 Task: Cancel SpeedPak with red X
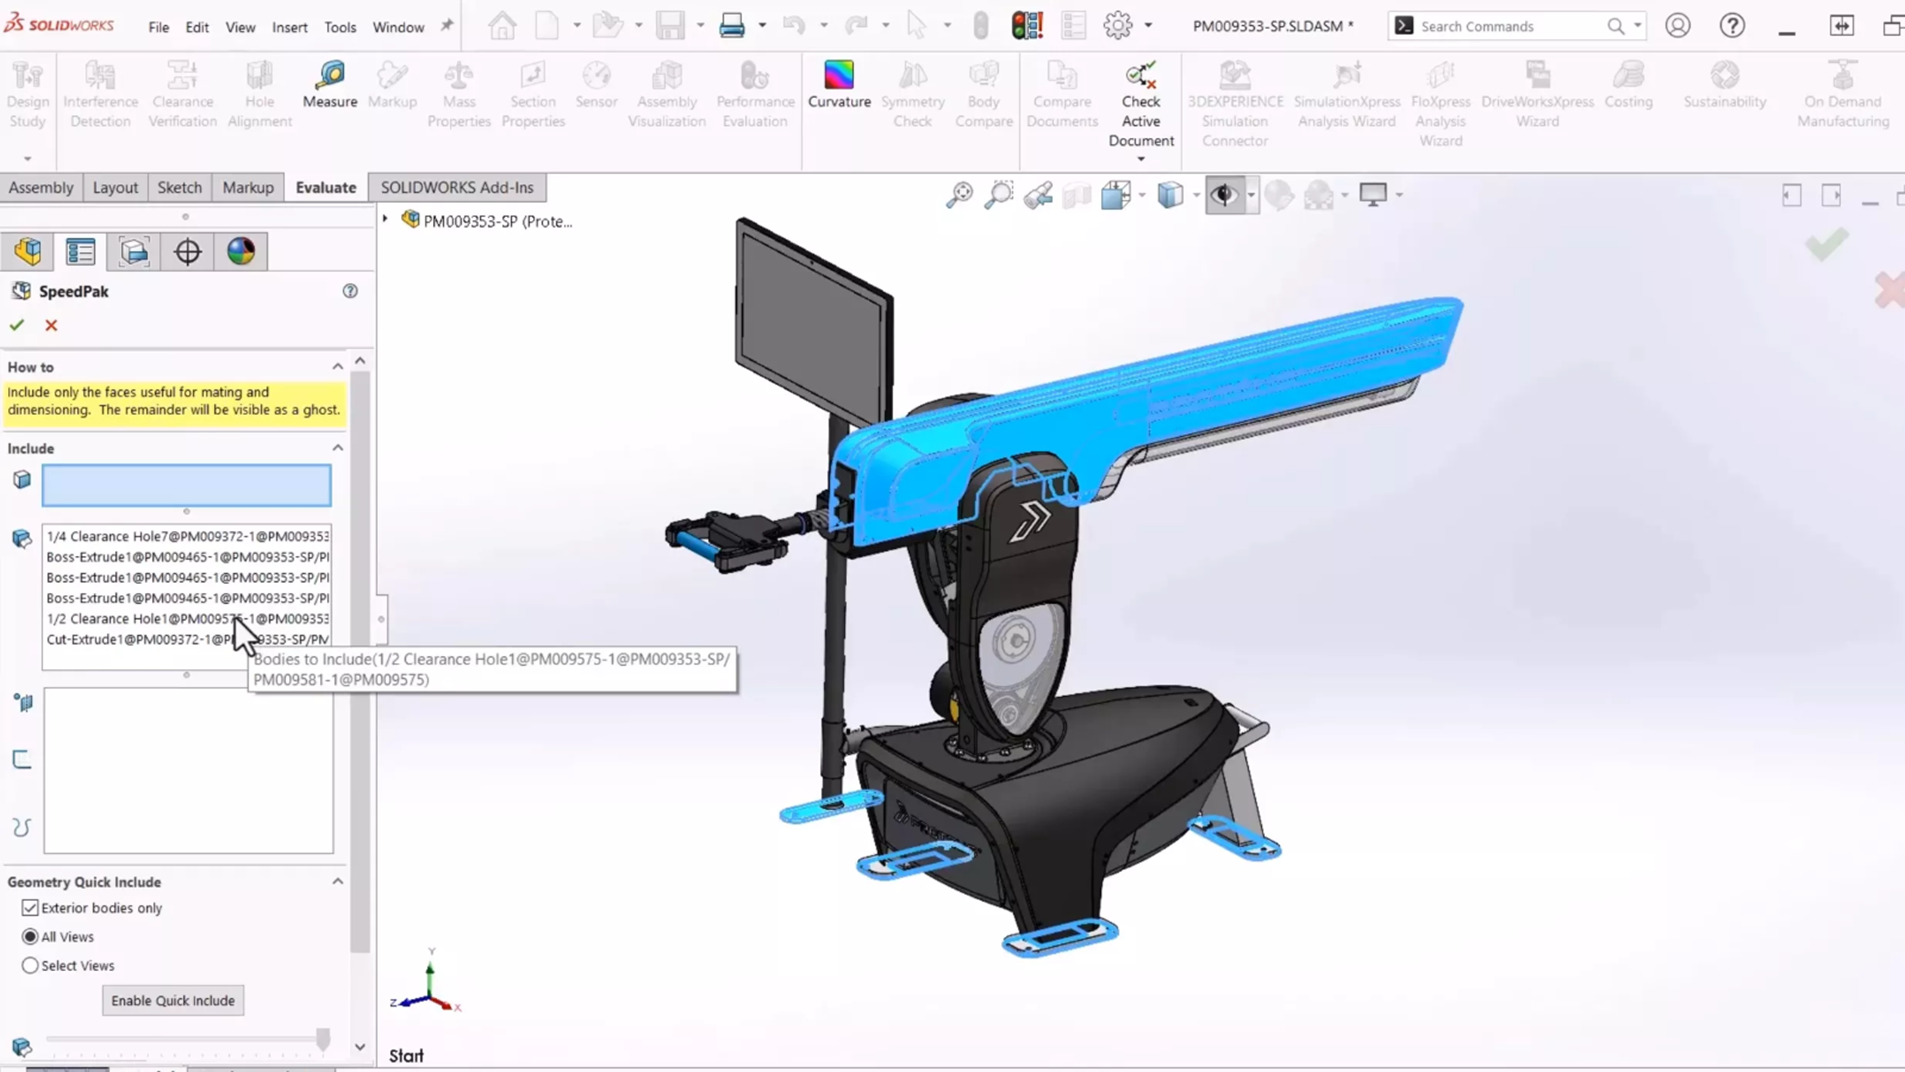pos(51,325)
